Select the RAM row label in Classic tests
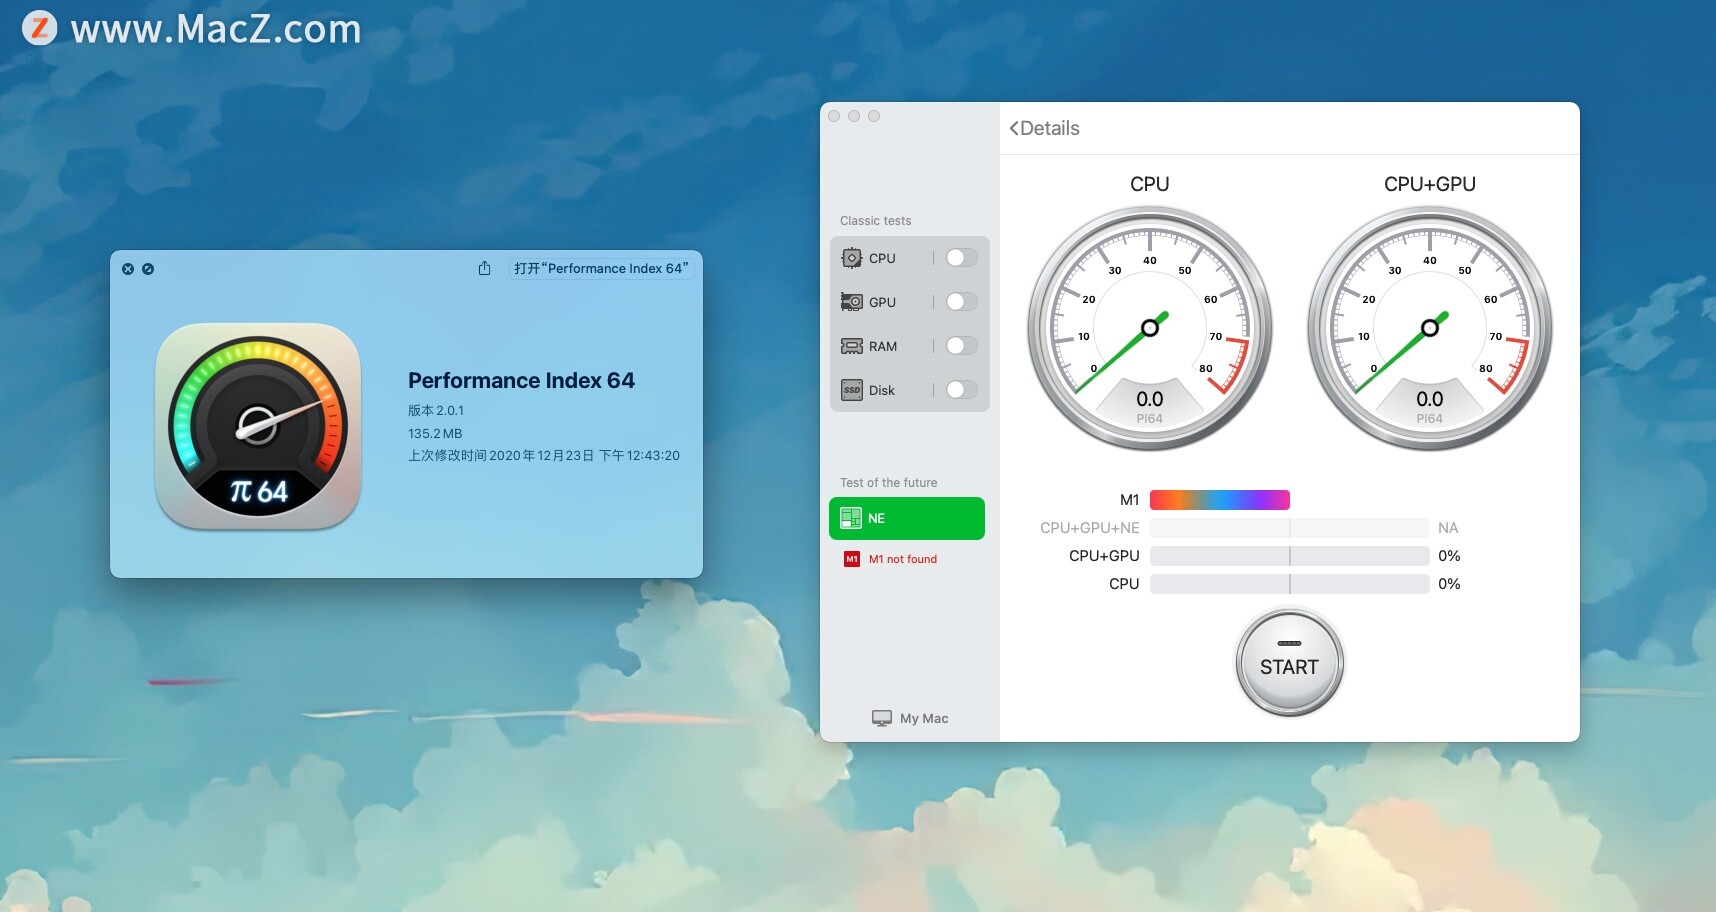1716x912 pixels. coord(883,346)
